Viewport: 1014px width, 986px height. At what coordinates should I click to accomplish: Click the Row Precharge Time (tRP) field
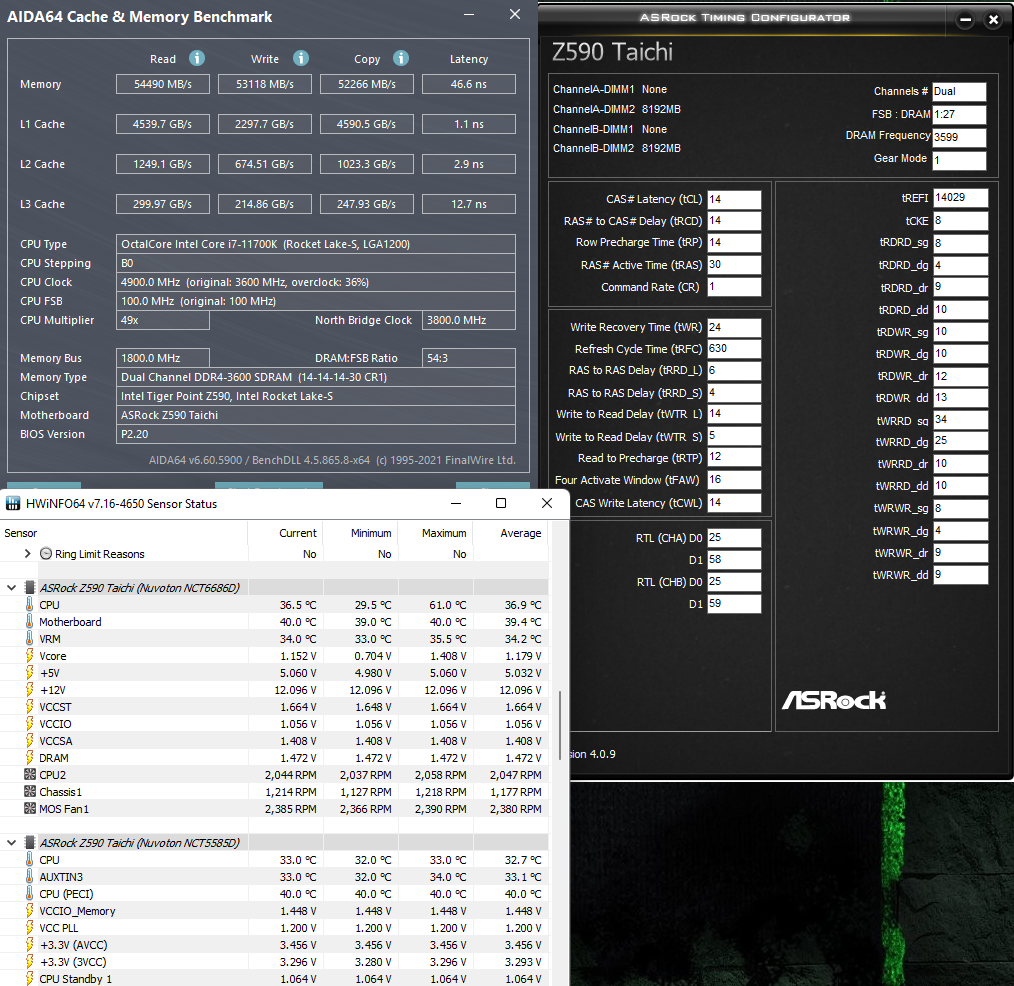(x=734, y=242)
